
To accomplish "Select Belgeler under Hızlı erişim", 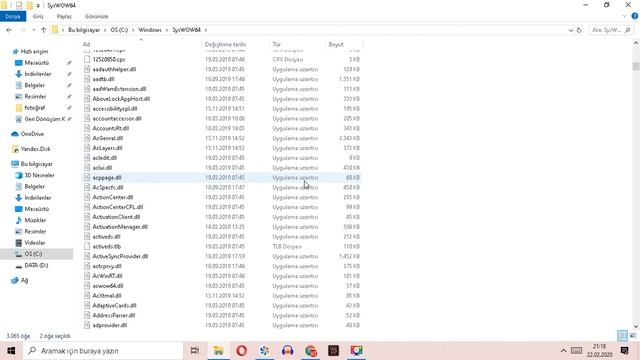I will coord(35,85).
